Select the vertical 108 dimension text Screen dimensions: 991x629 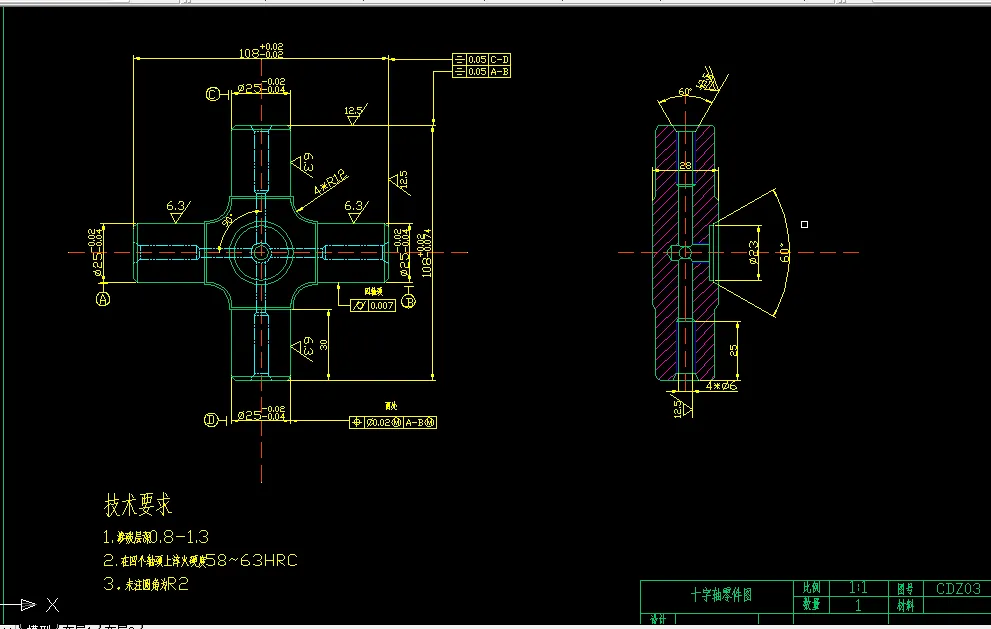[x=425, y=254]
